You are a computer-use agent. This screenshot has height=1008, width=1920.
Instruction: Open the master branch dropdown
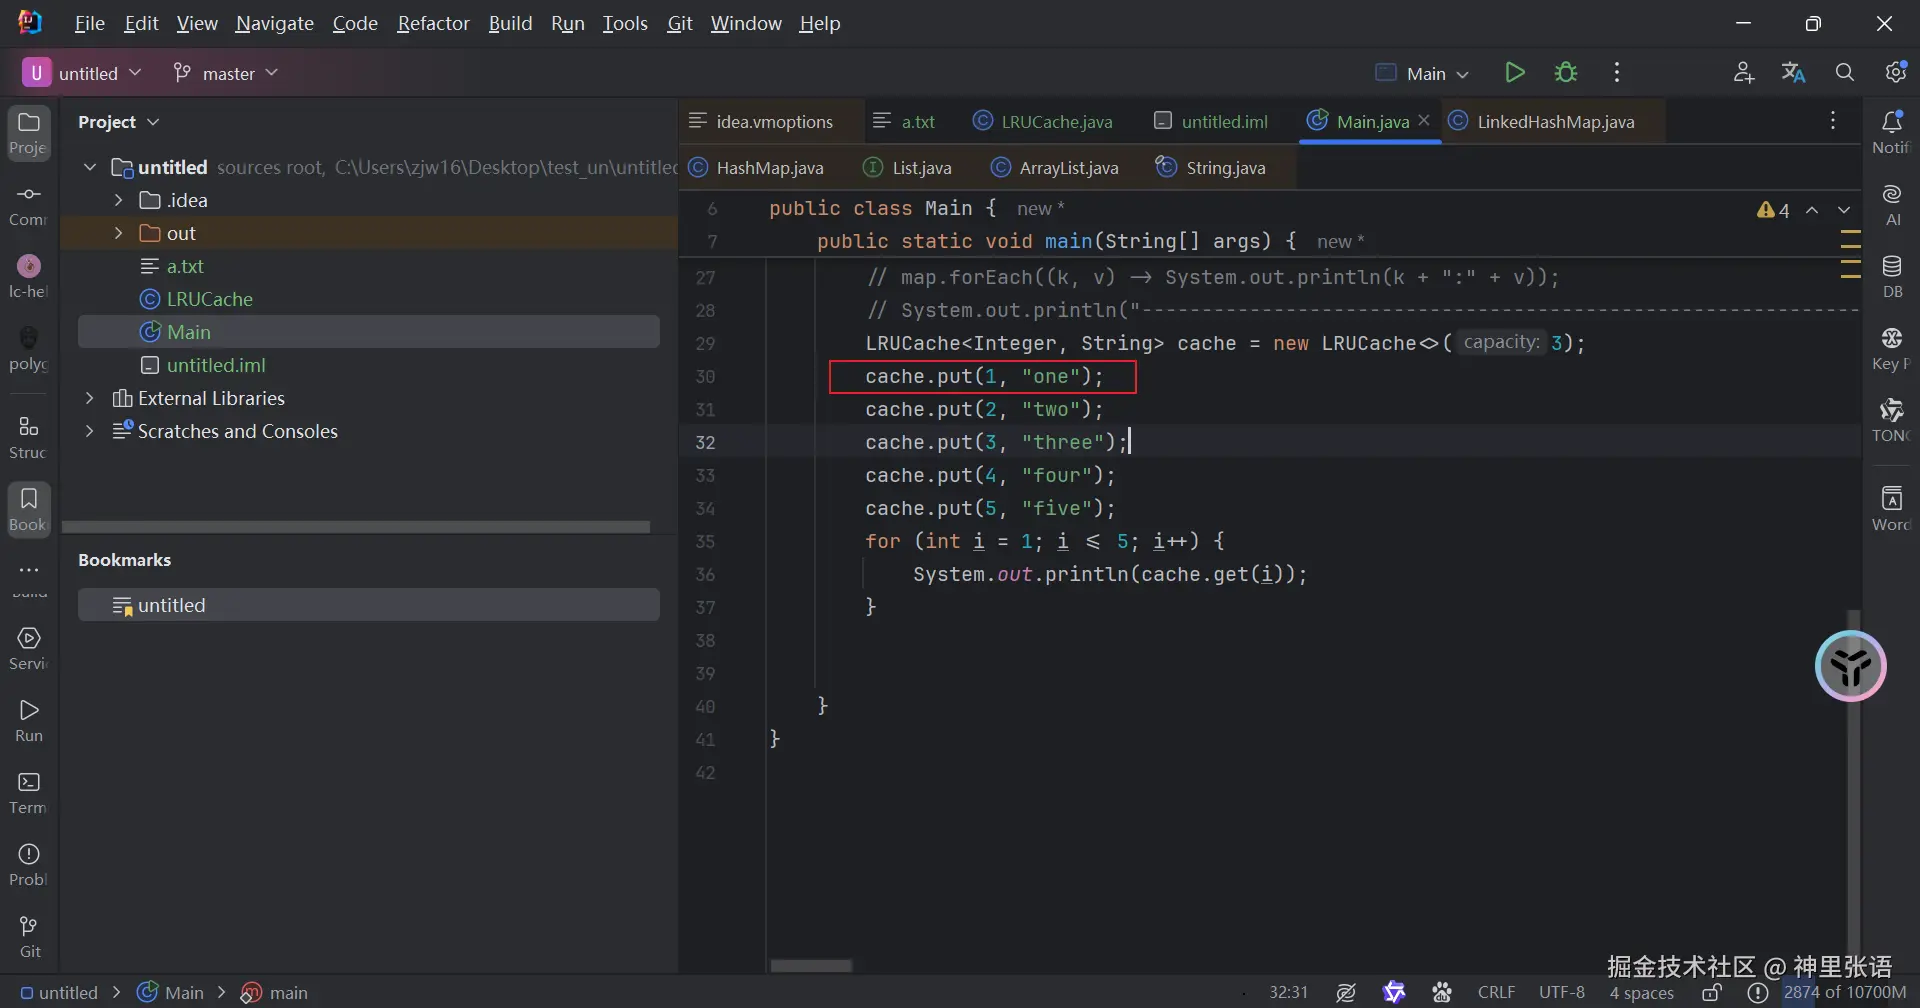(226, 73)
